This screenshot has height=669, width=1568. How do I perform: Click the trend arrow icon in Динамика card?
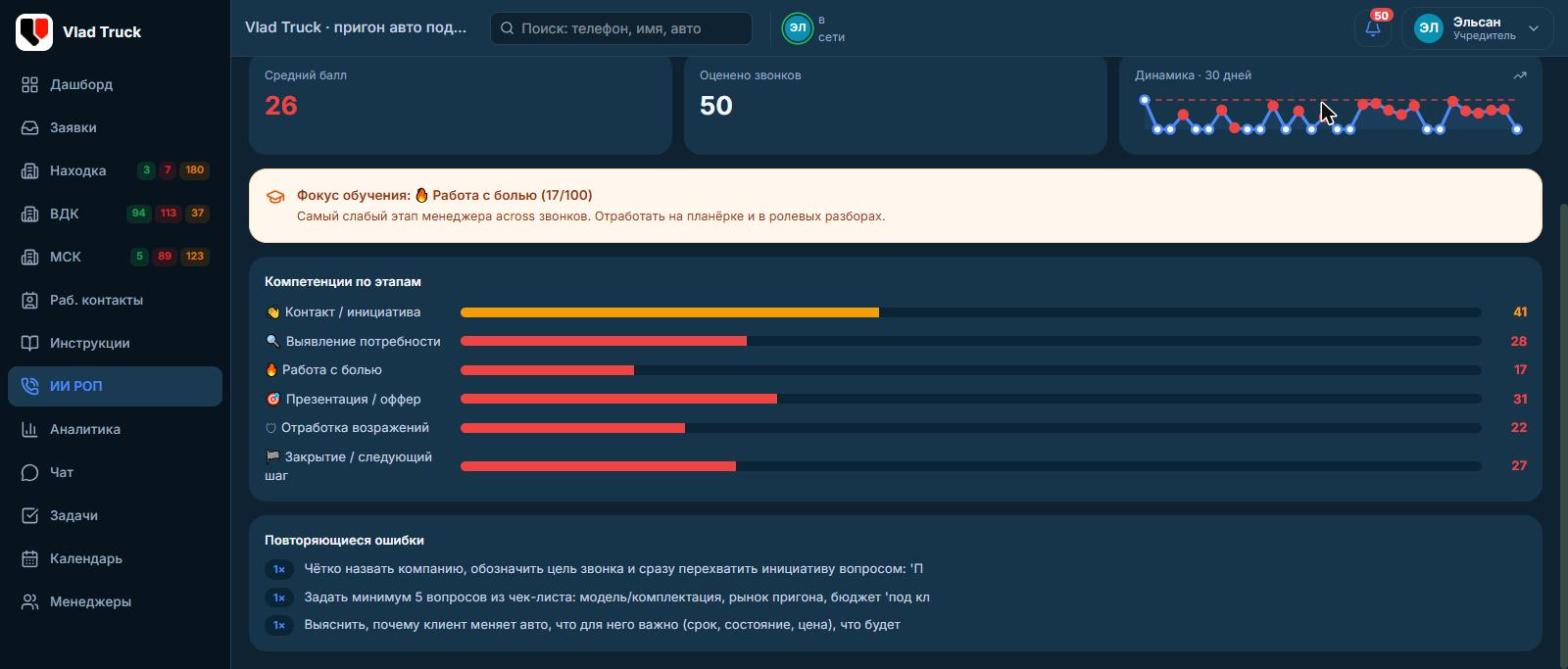pyautogui.click(x=1520, y=75)
